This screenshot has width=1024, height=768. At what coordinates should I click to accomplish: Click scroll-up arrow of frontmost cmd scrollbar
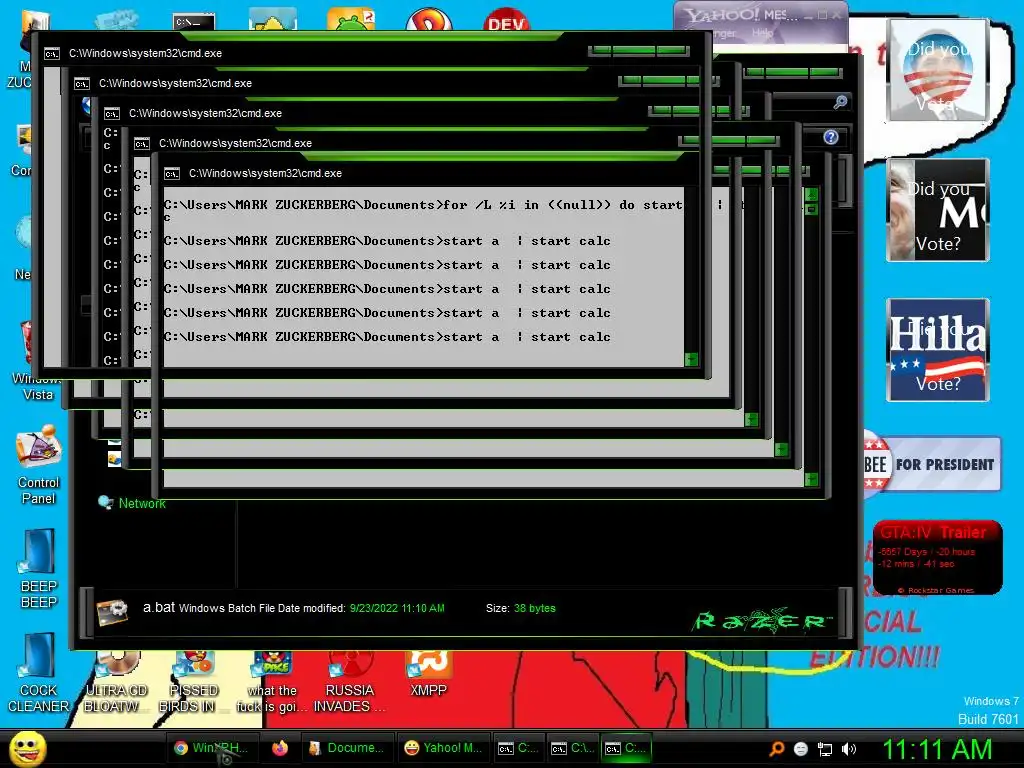tap(811, 195)
